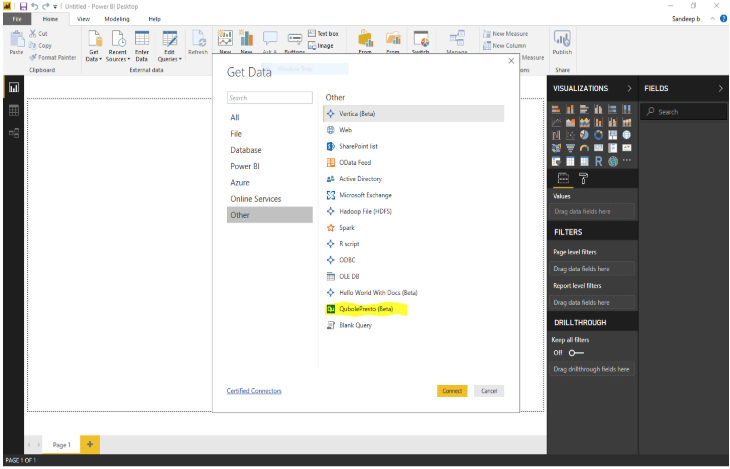Open the Recent Sources dropdown
The height and width of the screenshot is (469, 730).
(118, 46)
